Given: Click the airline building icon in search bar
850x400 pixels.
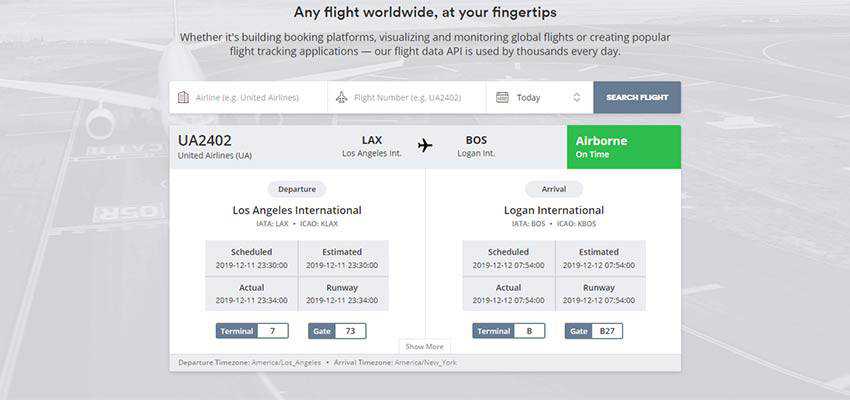Looking at the screenshot, I should pos(183,98).
